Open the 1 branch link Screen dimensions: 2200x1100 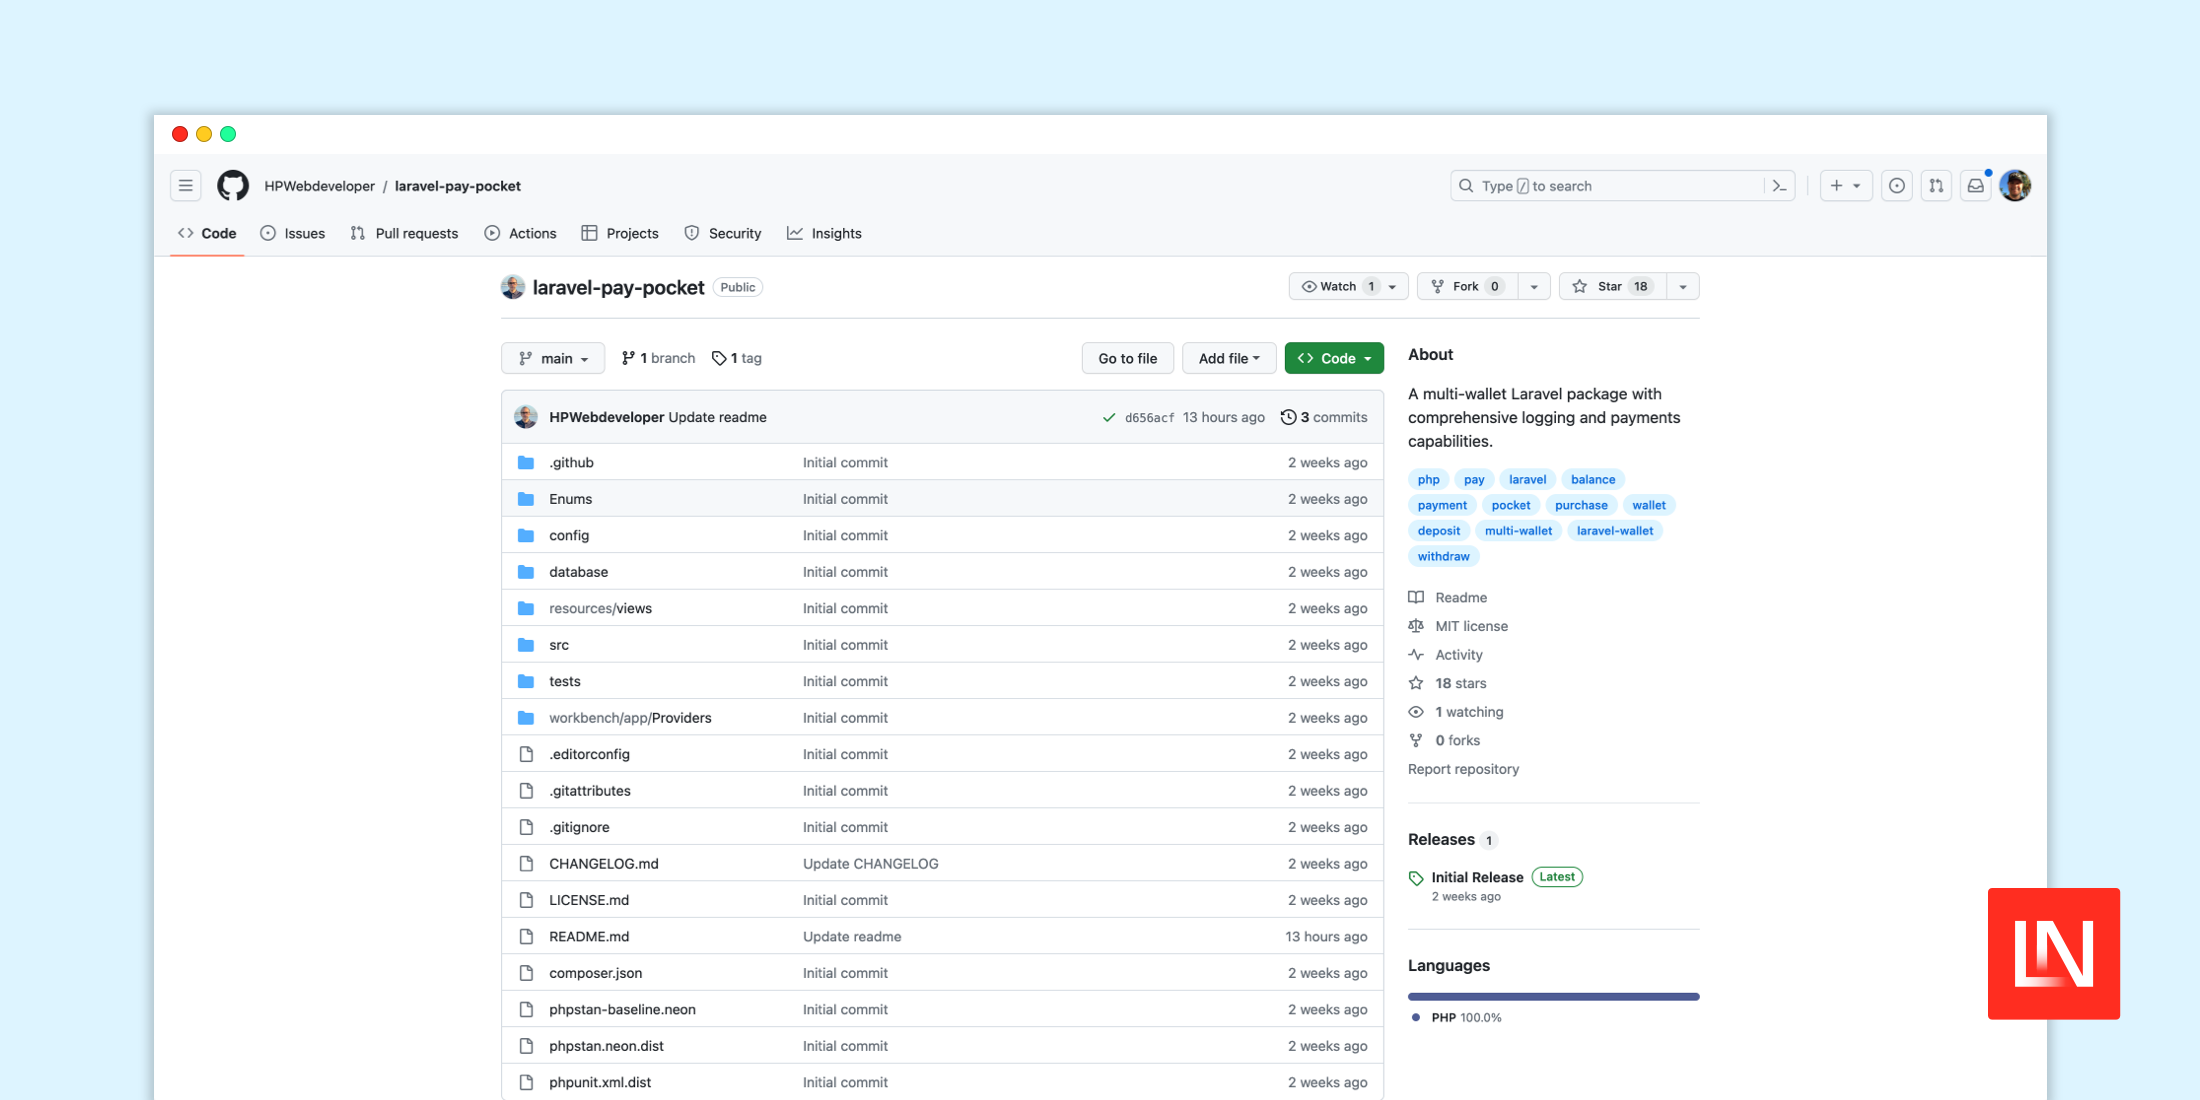[x=658, y=358]
